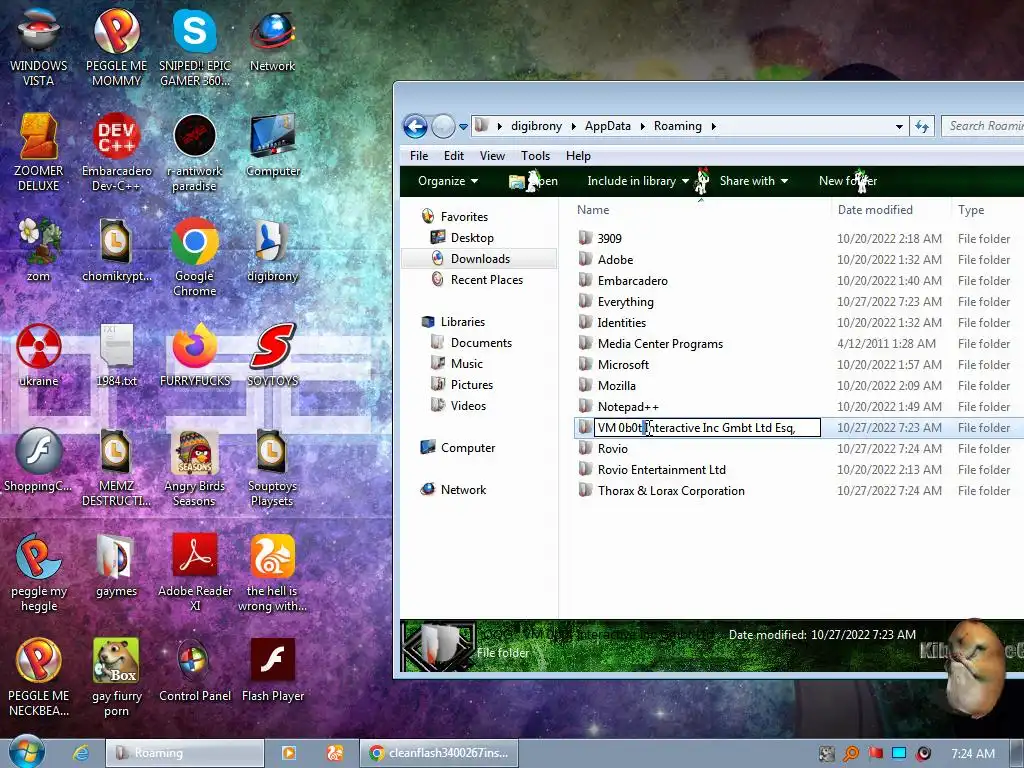Open Internet Explorer from taskbar
1024x768 pixels.
pos(80,753)
